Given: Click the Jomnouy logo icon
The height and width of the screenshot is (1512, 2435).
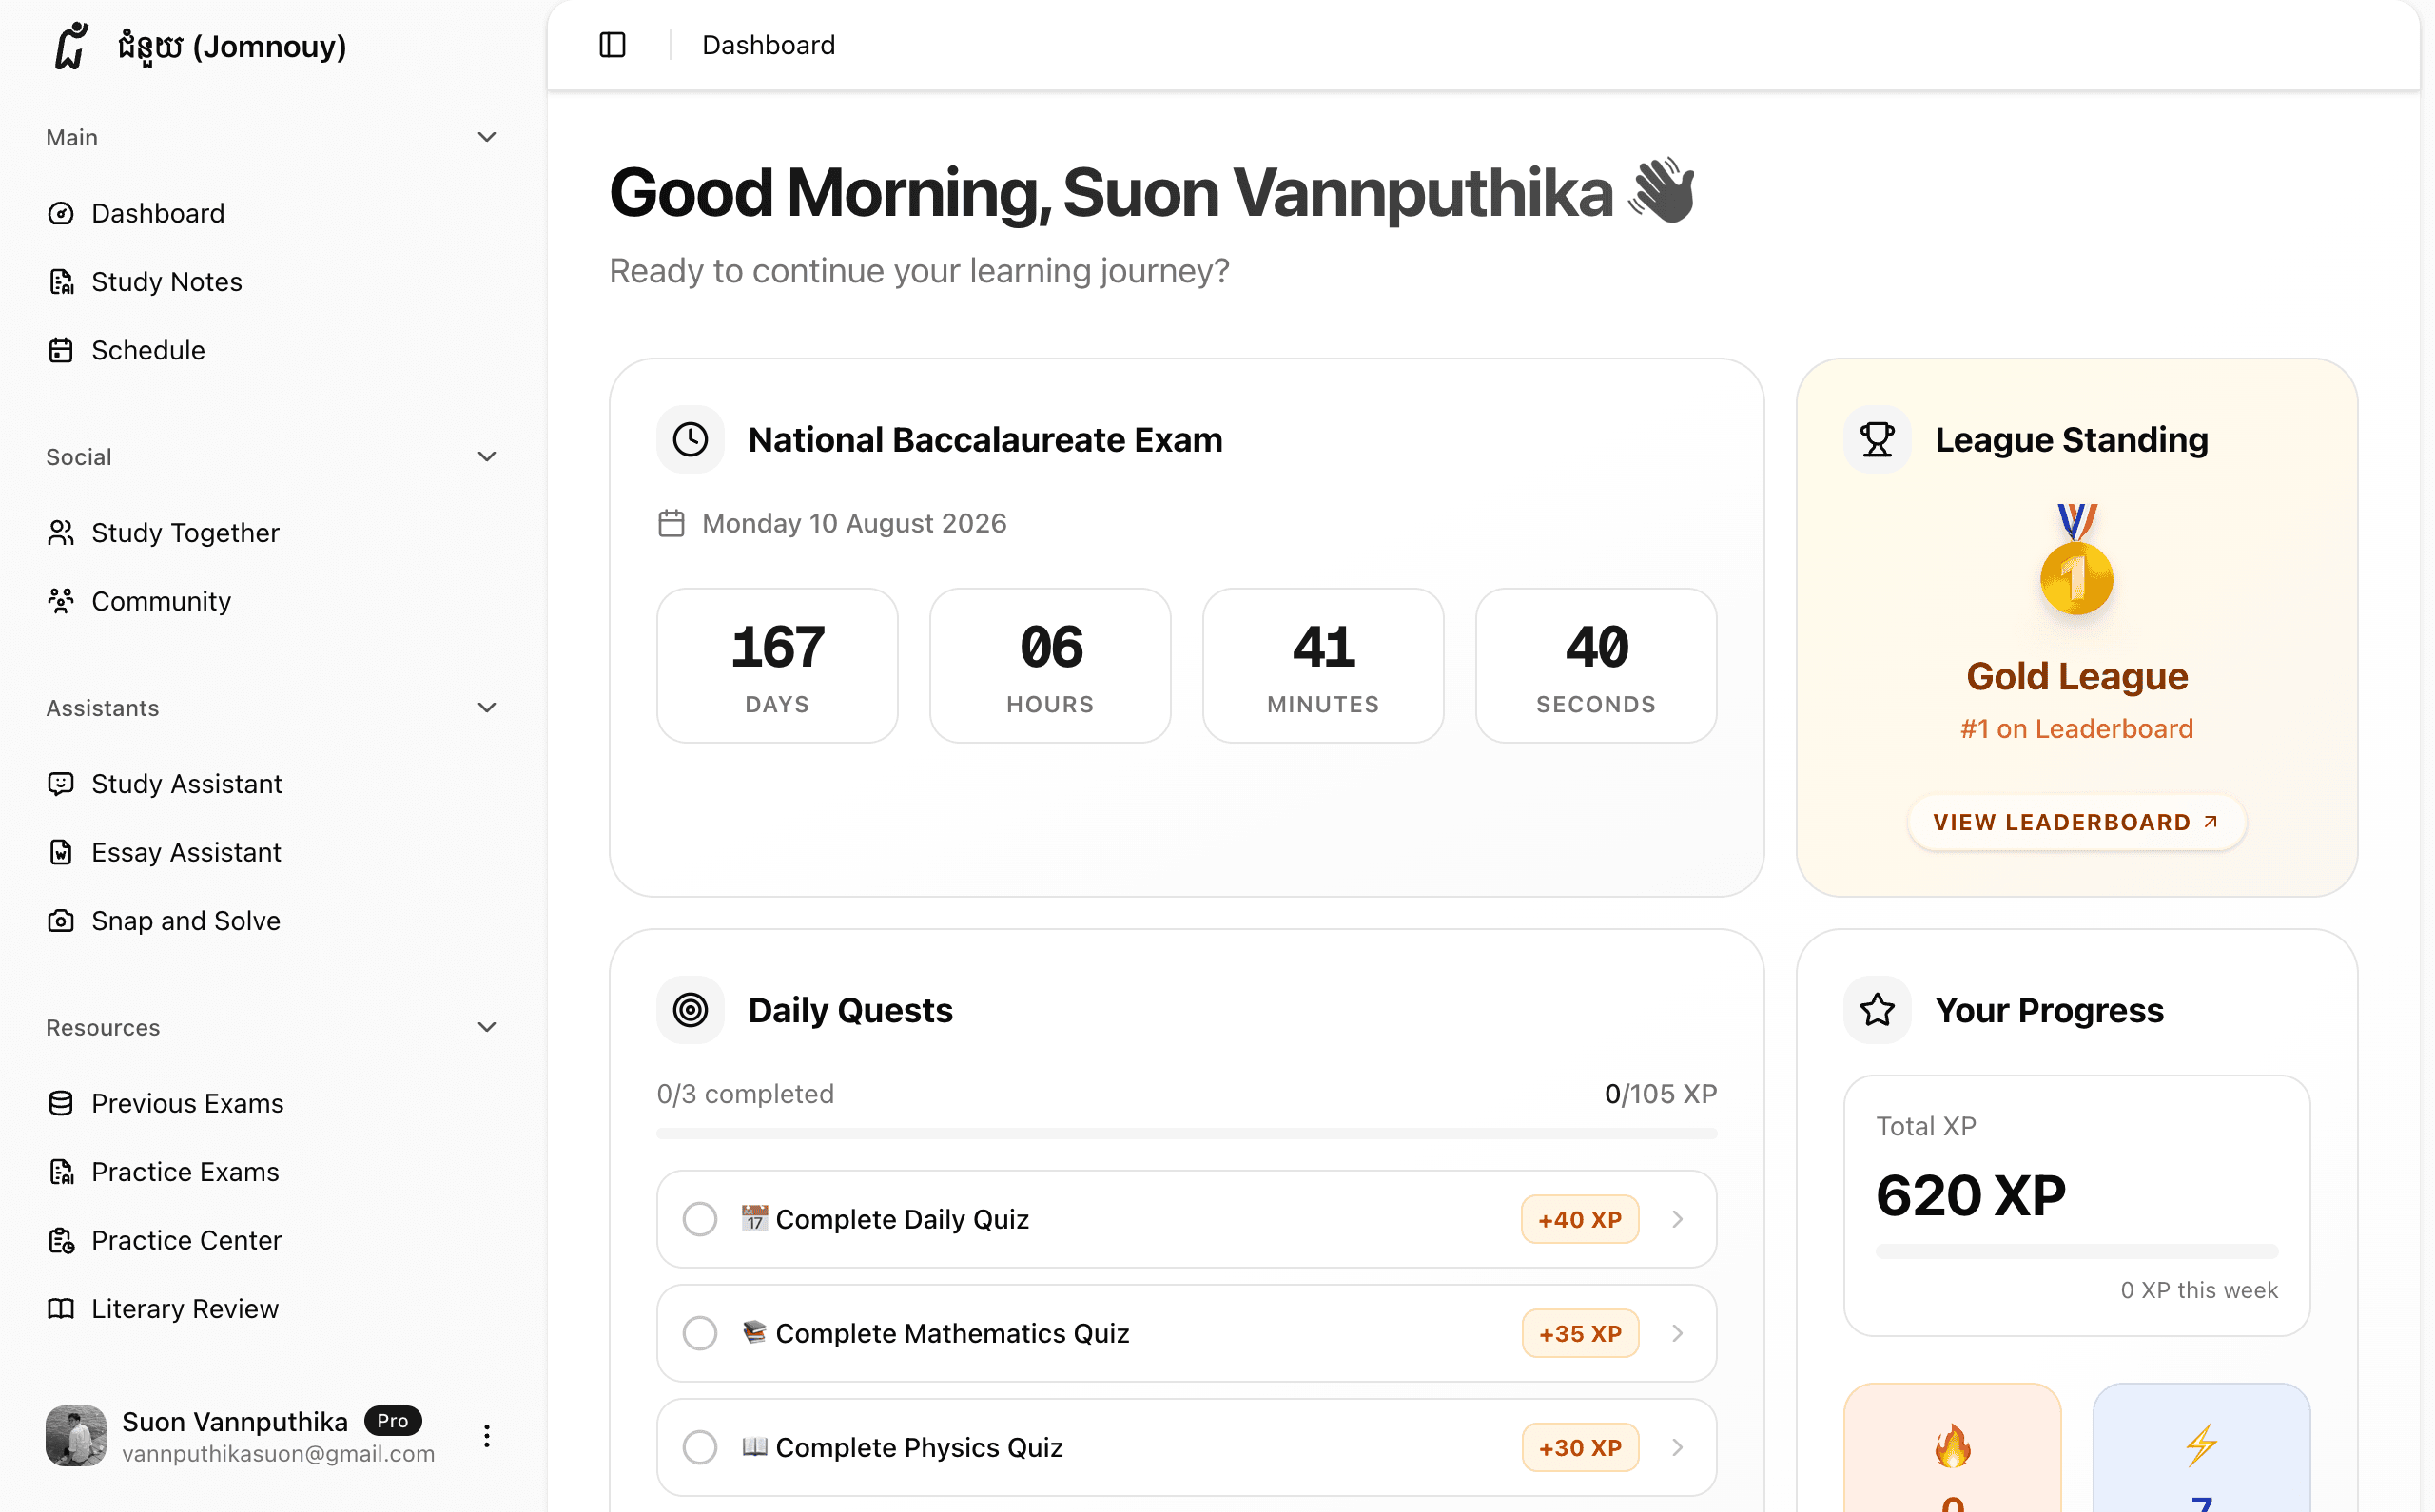Looking at the screenshot, I should (x=71, y=46).
